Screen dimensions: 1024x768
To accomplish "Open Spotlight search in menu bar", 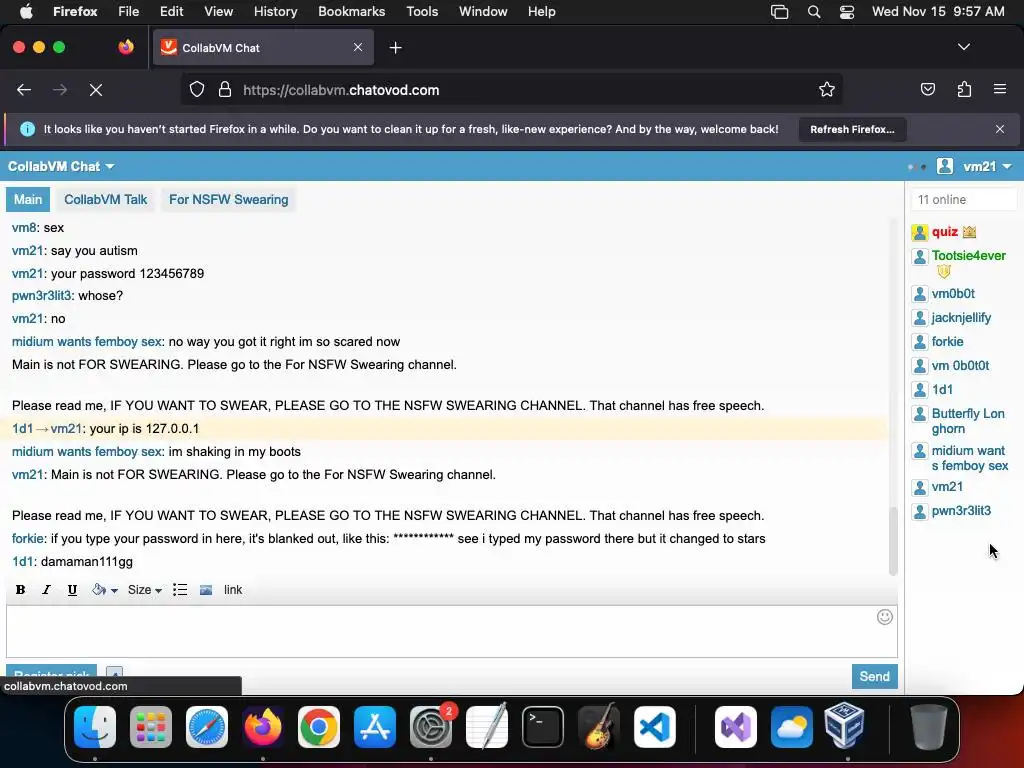I will (x=814, y=12).
